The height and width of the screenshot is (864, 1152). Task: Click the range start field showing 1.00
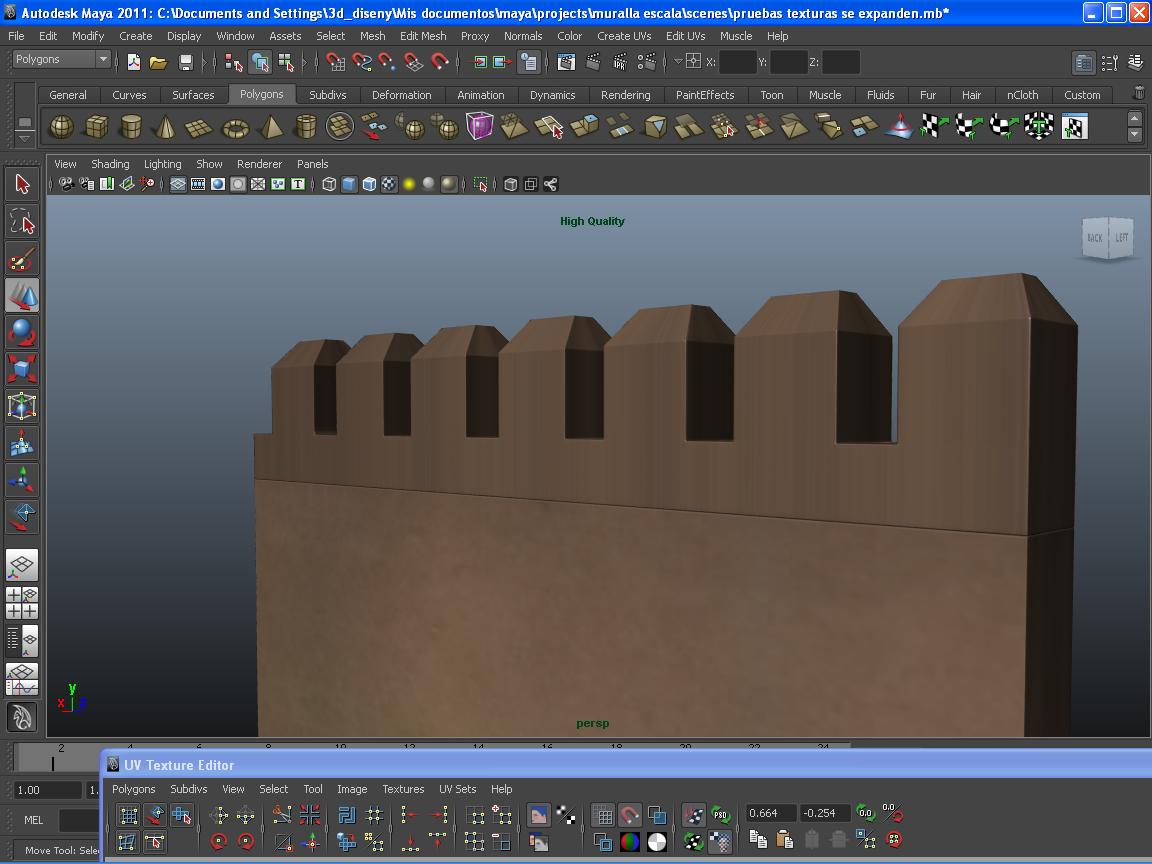48,790
